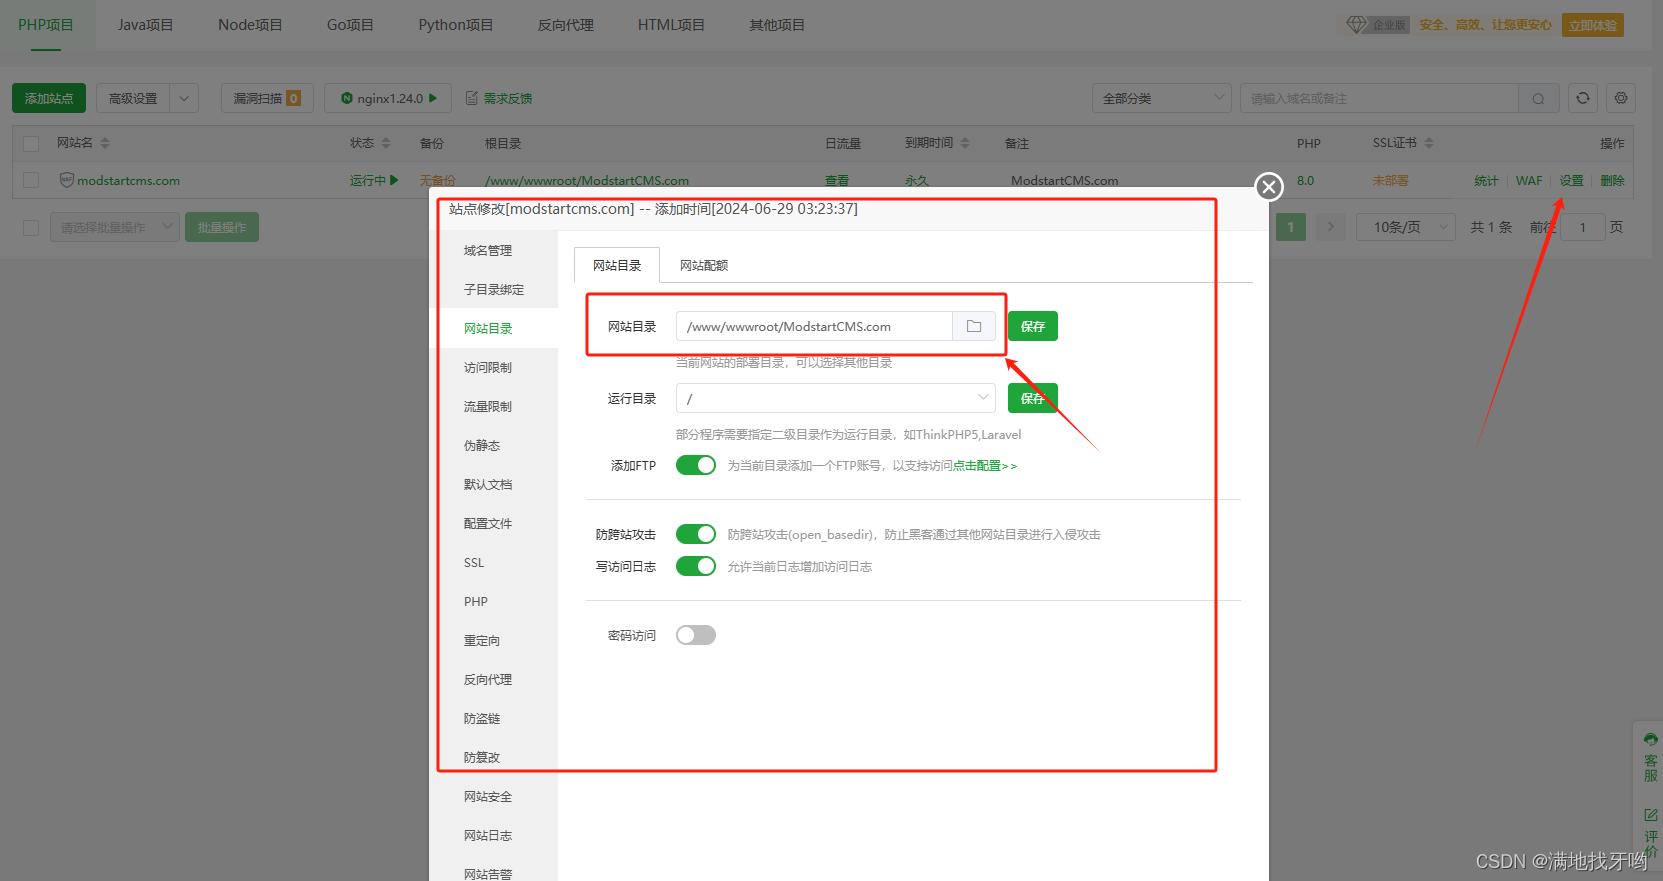Image resolution: width=1663 pixels, height=881 pixels.
Task: Open 访问限制 in dialog sidebar
Action: (488, 367)
